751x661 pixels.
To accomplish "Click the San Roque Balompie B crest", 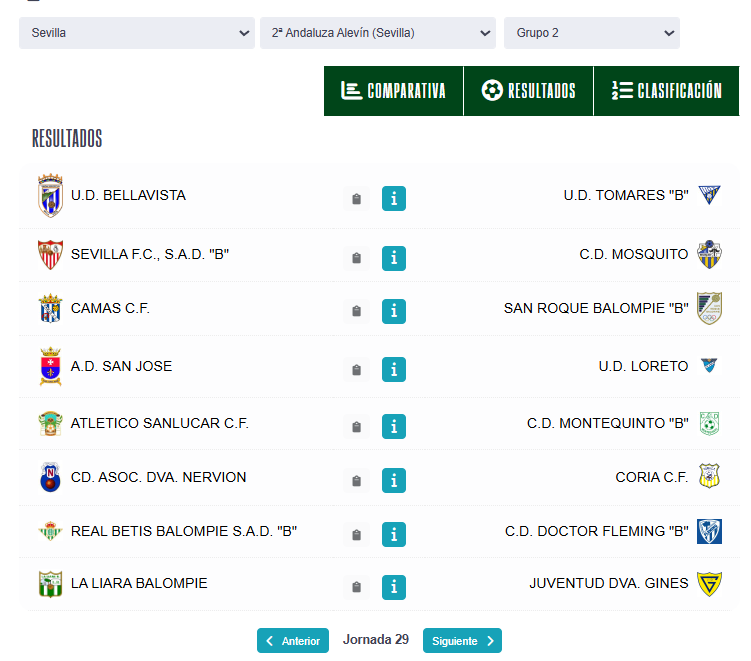I will (x=709, y=308).
